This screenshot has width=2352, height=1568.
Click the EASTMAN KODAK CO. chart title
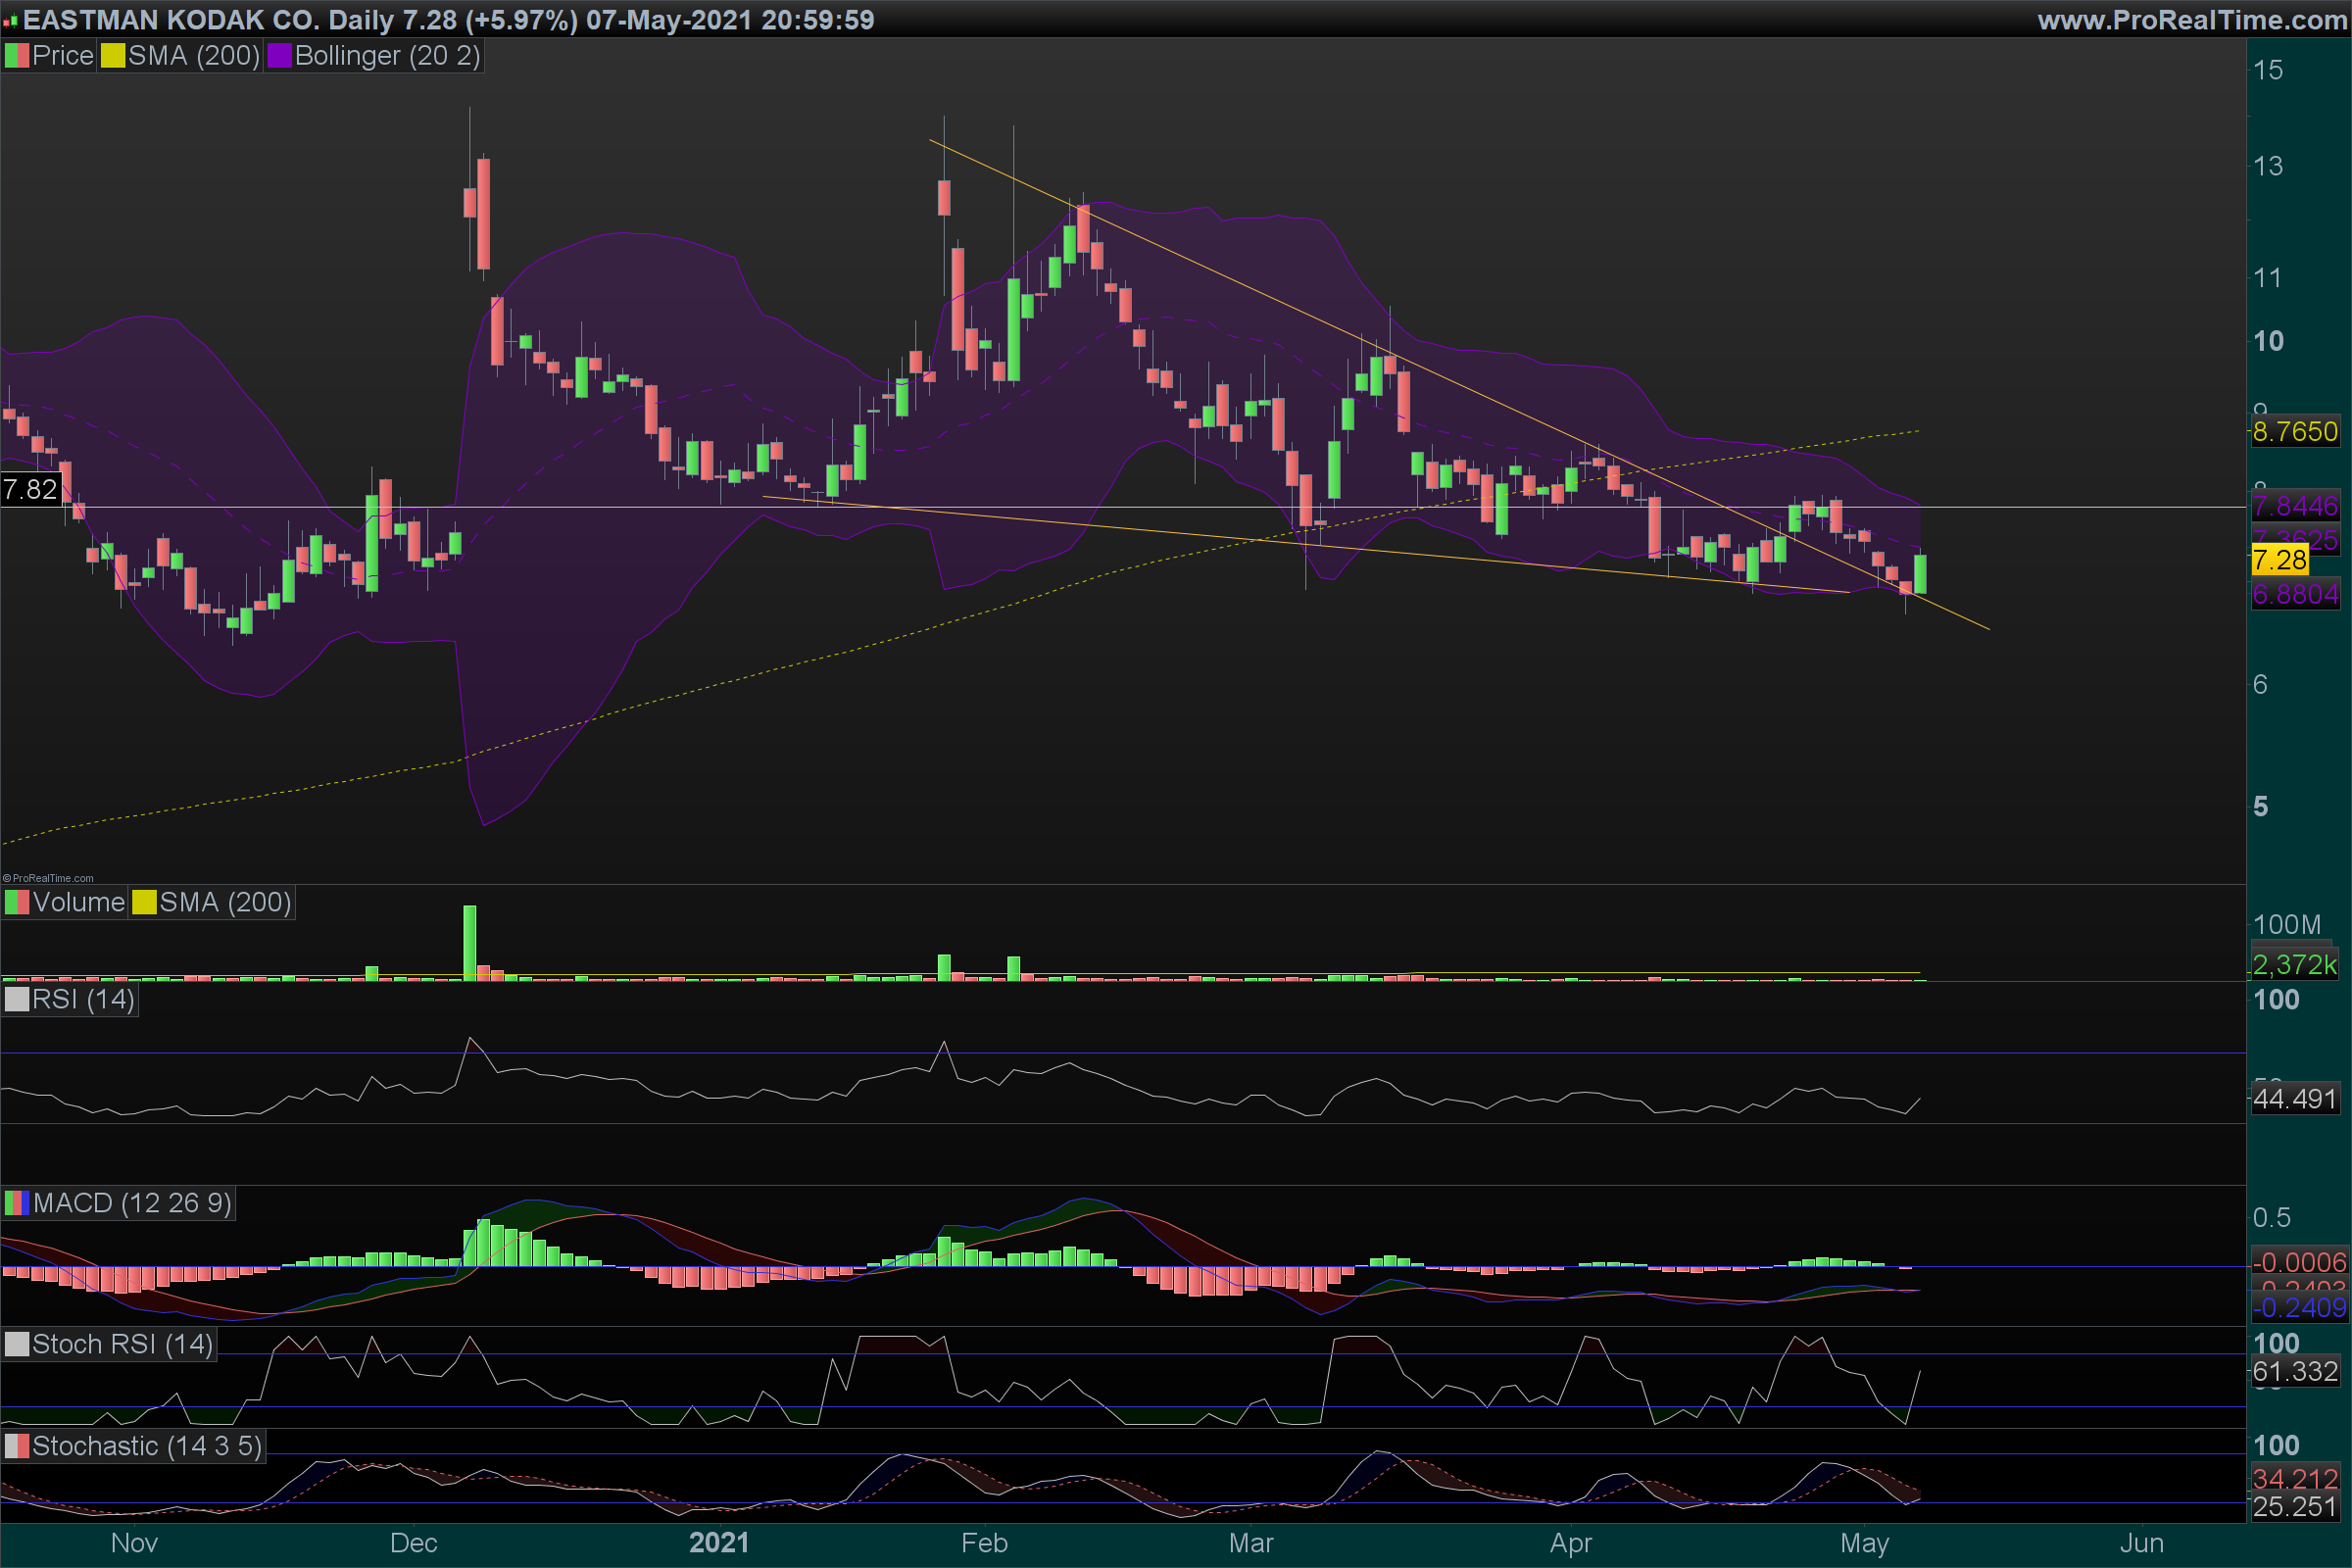[170, 20]
